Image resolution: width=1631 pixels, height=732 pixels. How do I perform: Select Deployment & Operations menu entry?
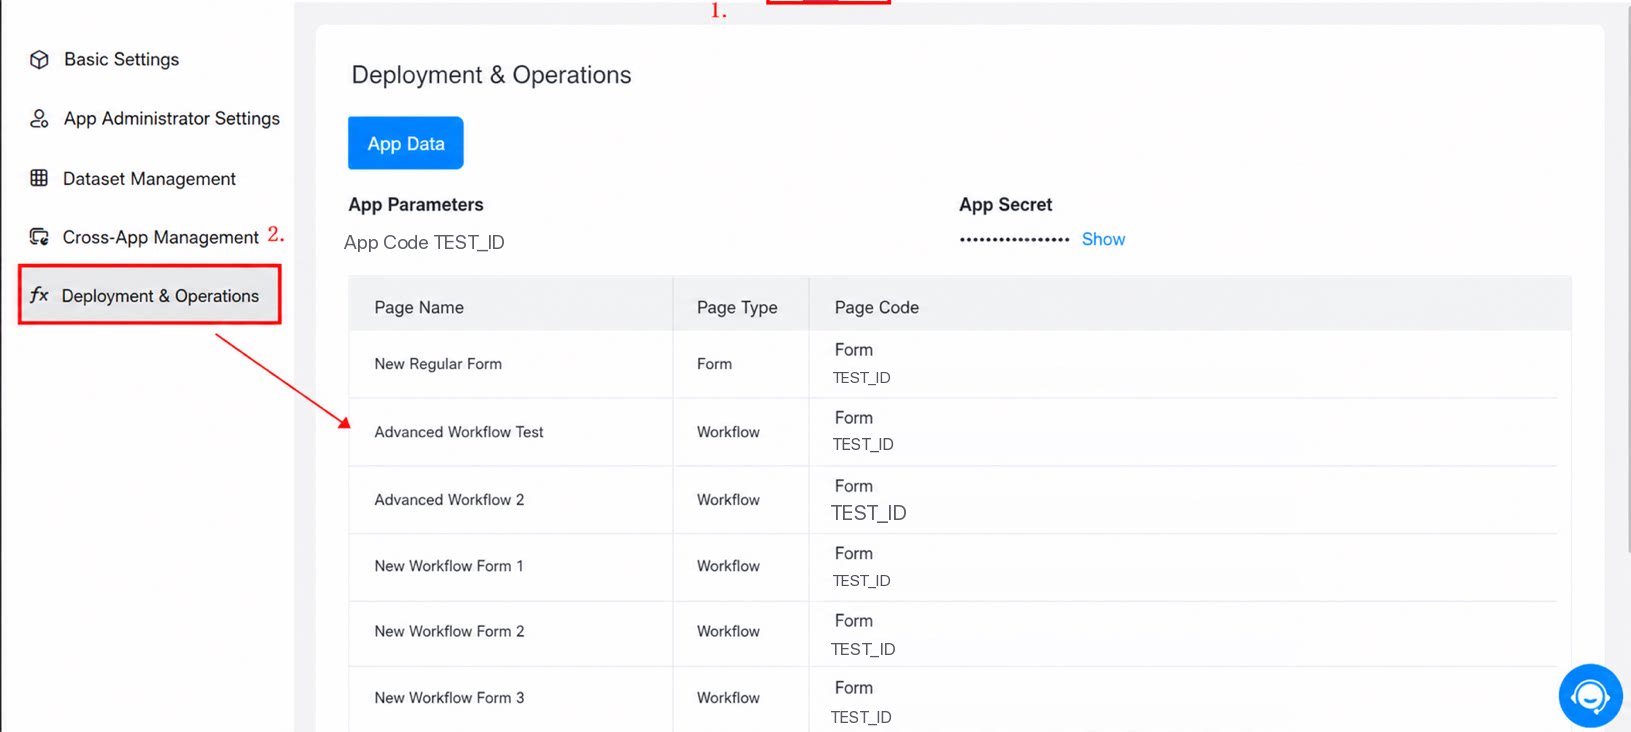pyautogui.click(x=150, y=295)
